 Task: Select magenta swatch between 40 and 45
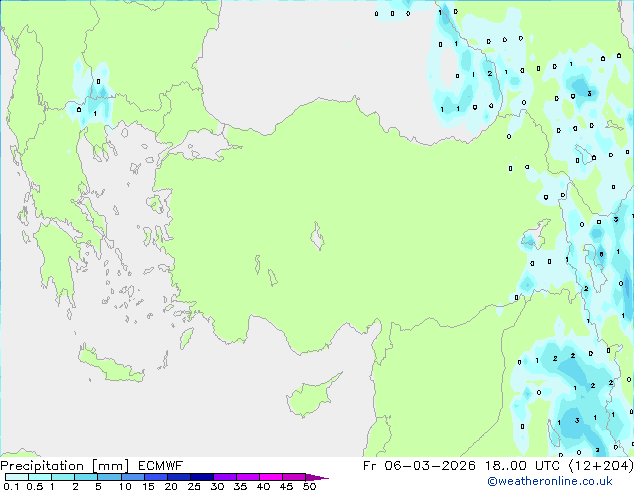[271, 477]
